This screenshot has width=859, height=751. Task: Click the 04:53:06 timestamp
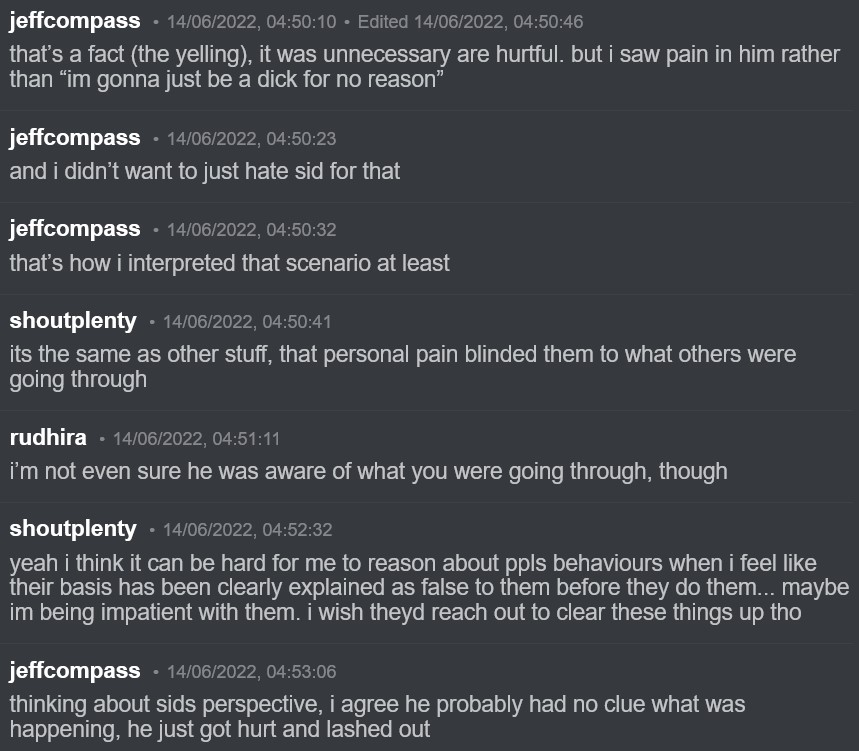(x=251, y=671)
